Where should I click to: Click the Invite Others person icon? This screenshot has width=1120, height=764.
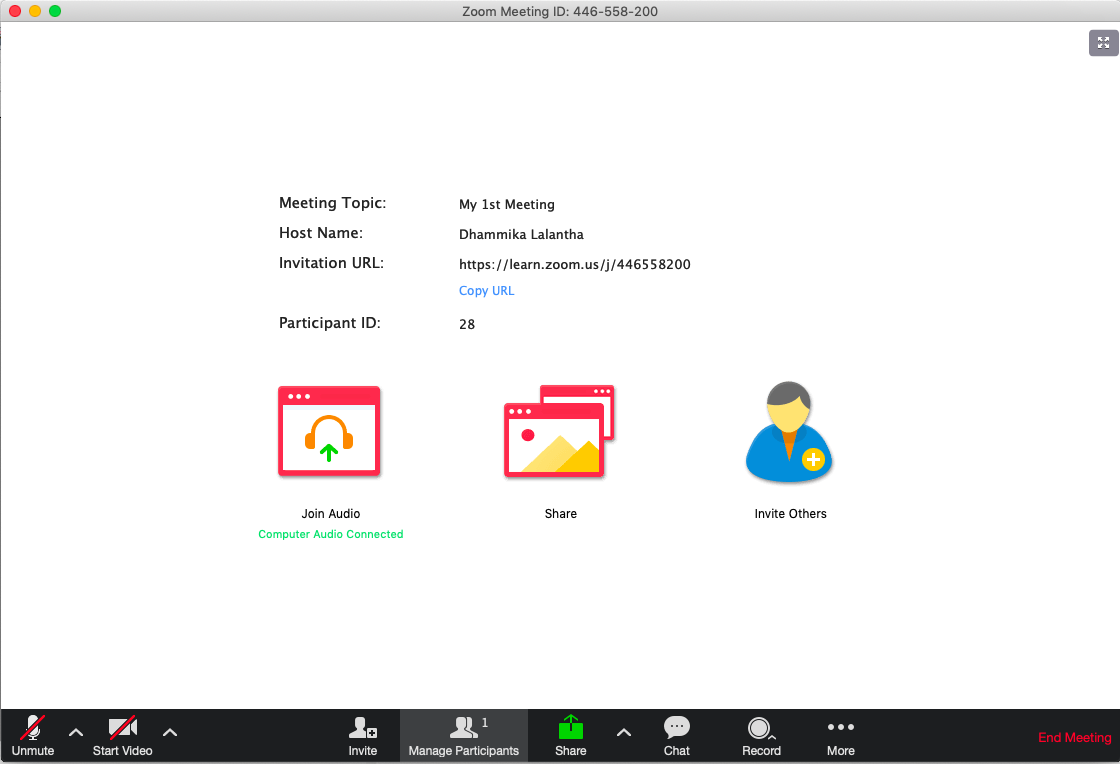tap(789, 432)
